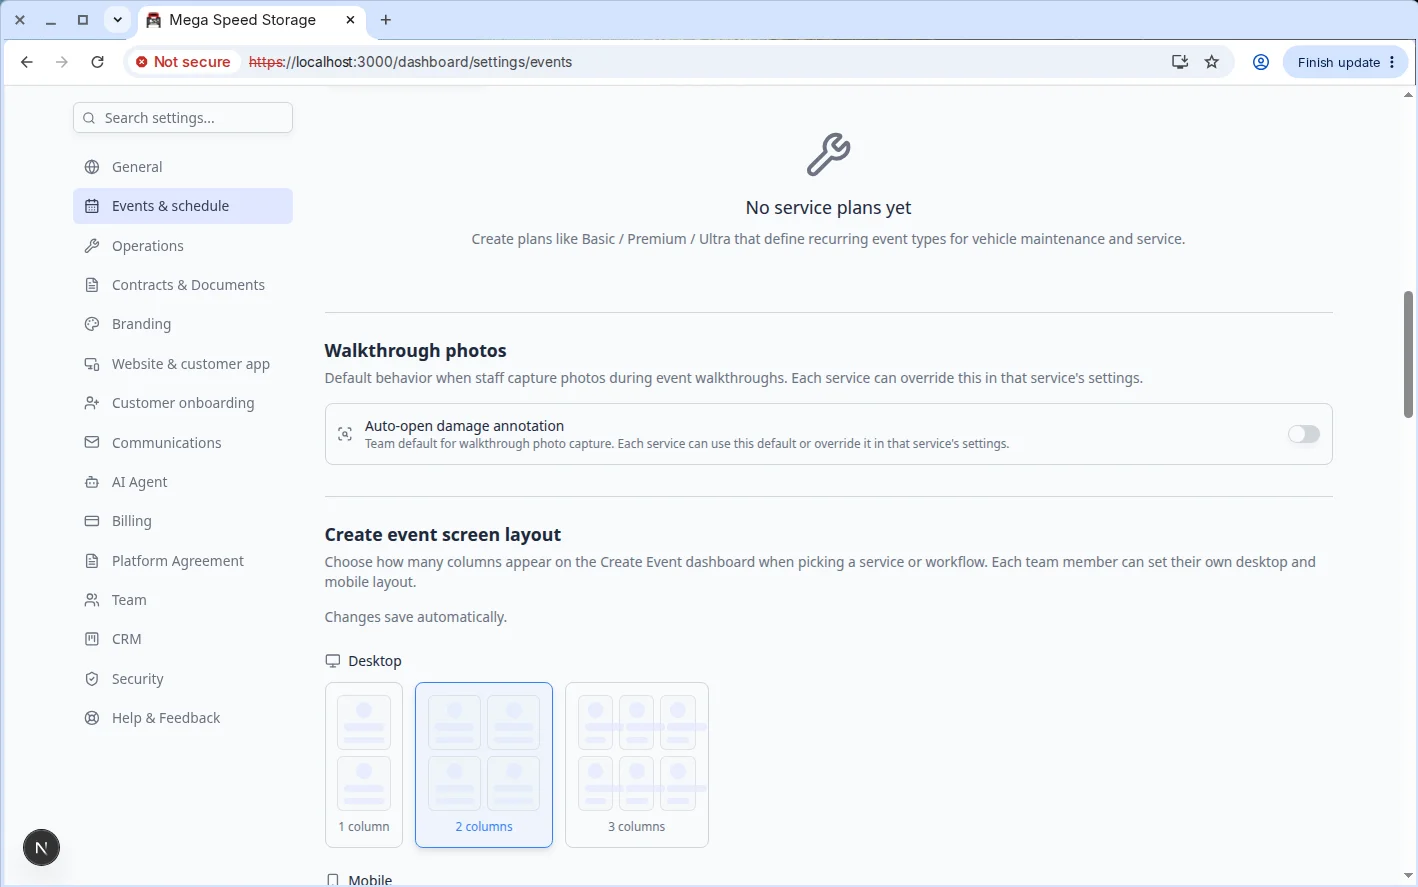Open Communications settings
The height and width of the screenshot is (887, 1418).
click(x=183, y=442)
